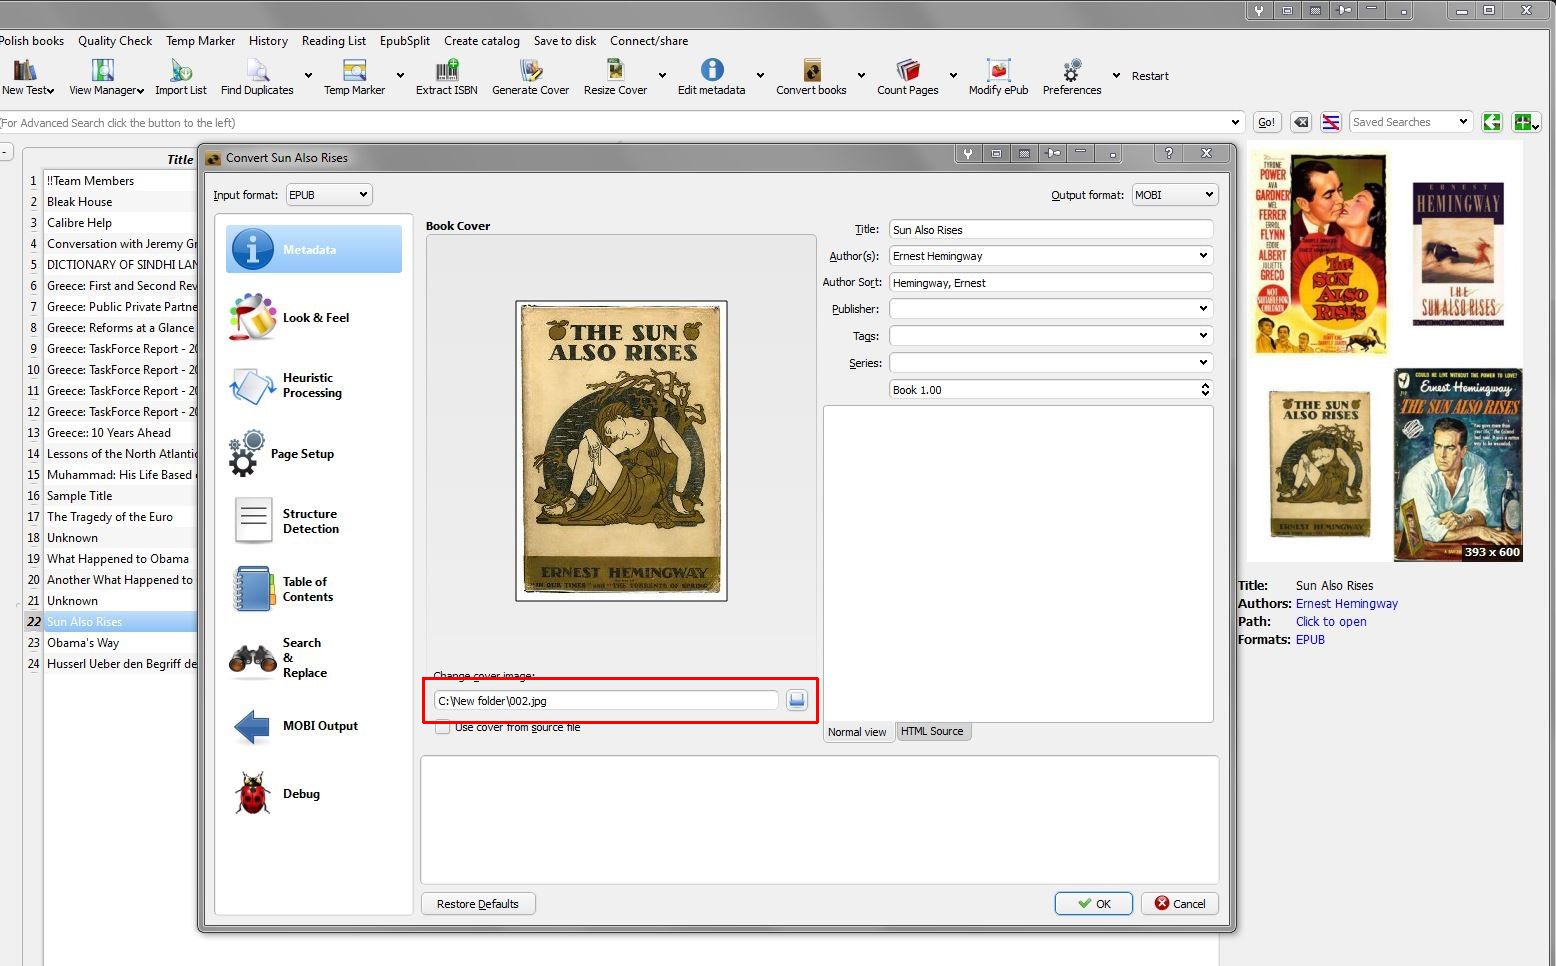
Task: Expand the Edit metadata toolbar arrow
Action: point(760,75)
